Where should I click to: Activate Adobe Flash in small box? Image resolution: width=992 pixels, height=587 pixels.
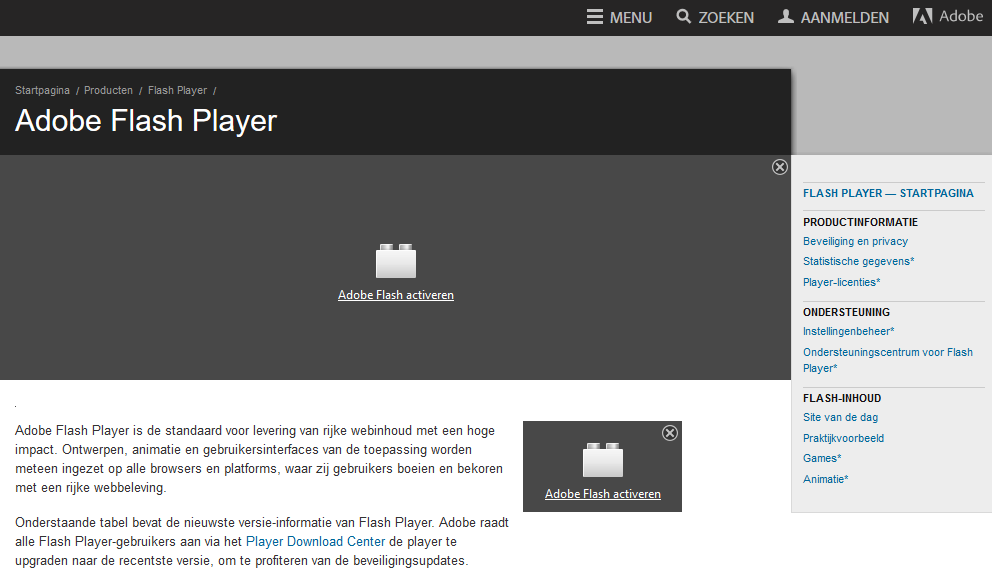tap(603, 494)
